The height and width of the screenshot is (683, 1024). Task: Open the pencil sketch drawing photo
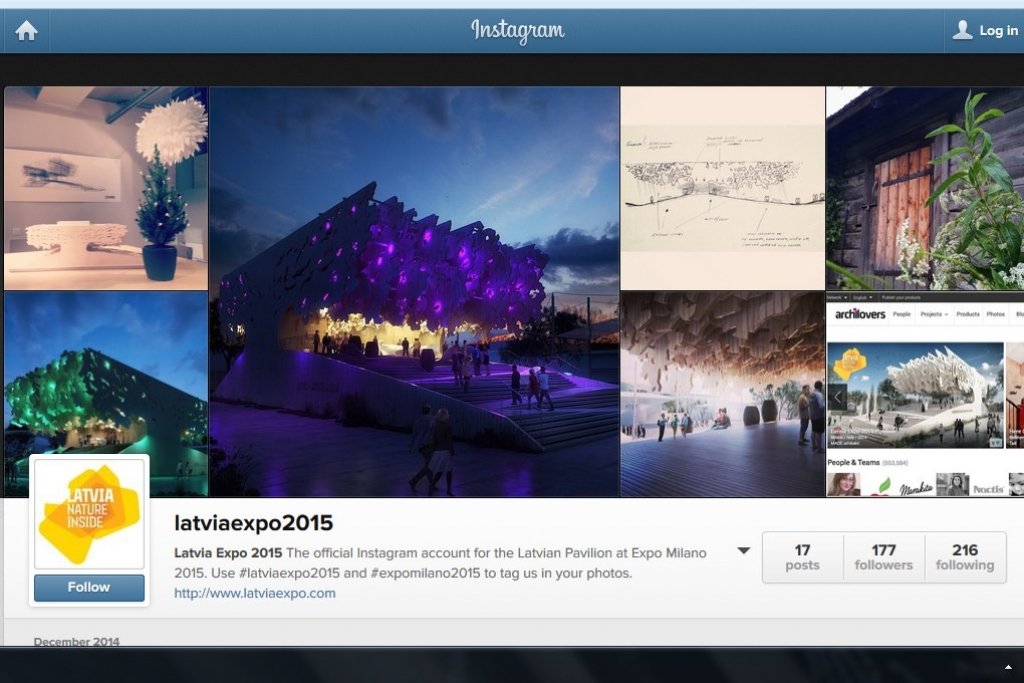[722, 188]
